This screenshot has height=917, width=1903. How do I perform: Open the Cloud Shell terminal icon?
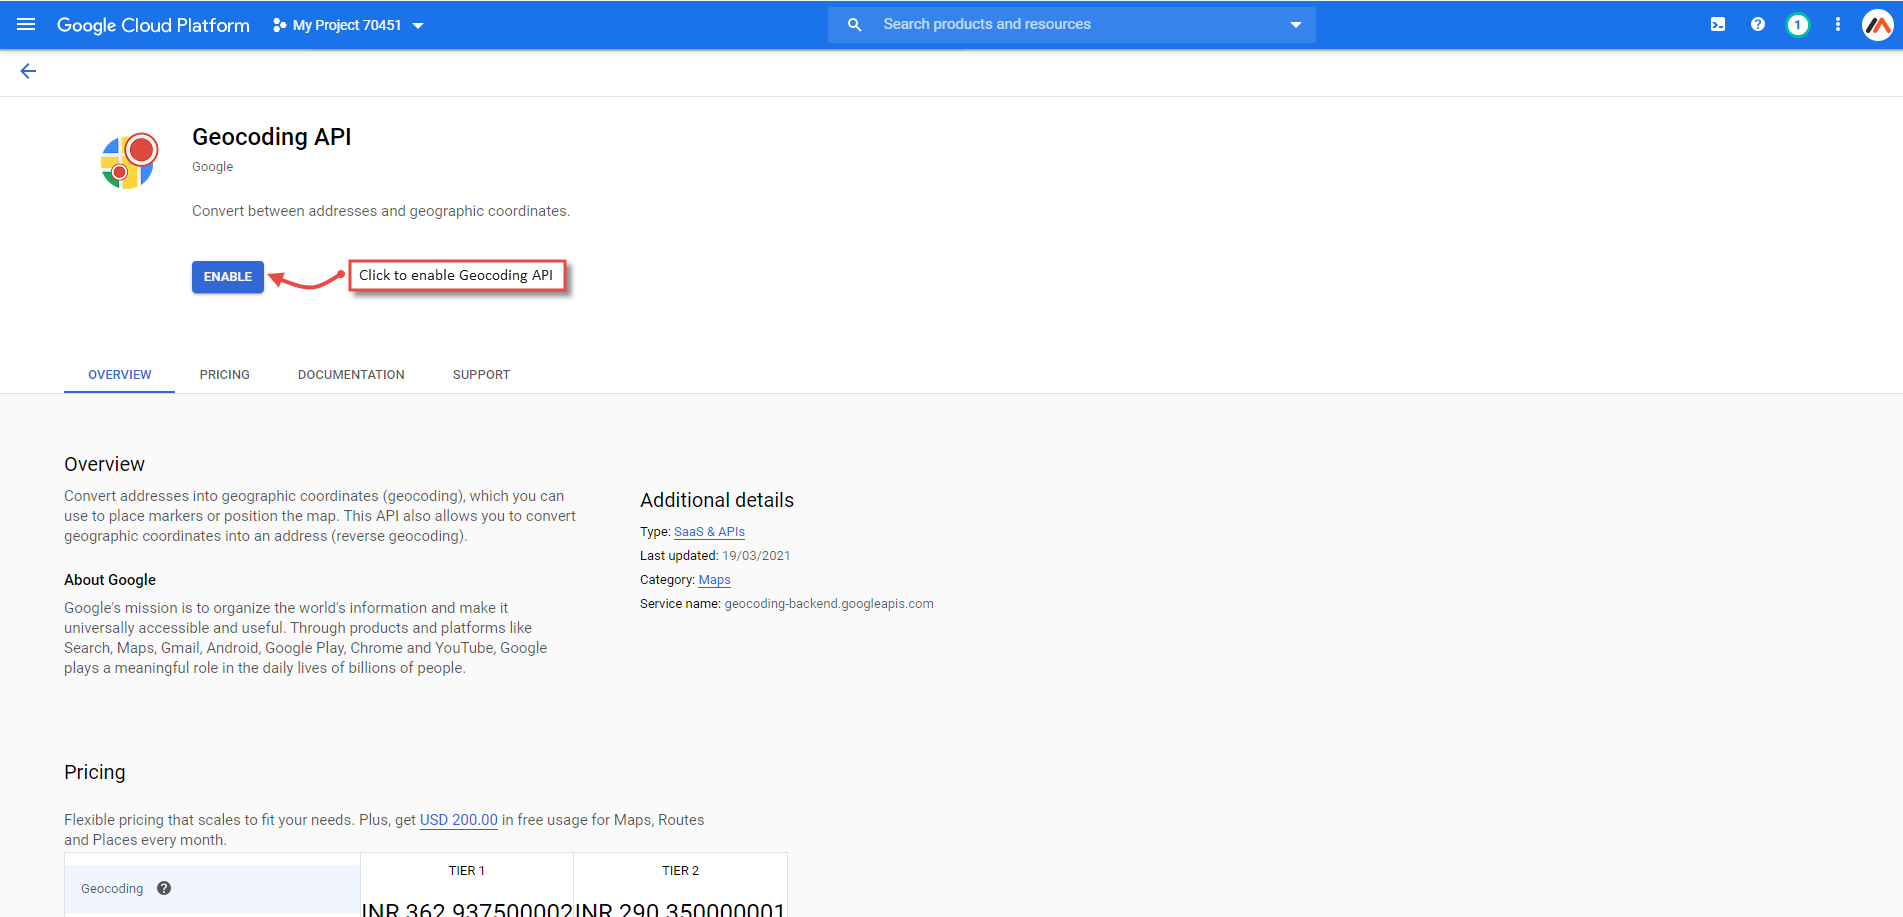coord(1718,24)
